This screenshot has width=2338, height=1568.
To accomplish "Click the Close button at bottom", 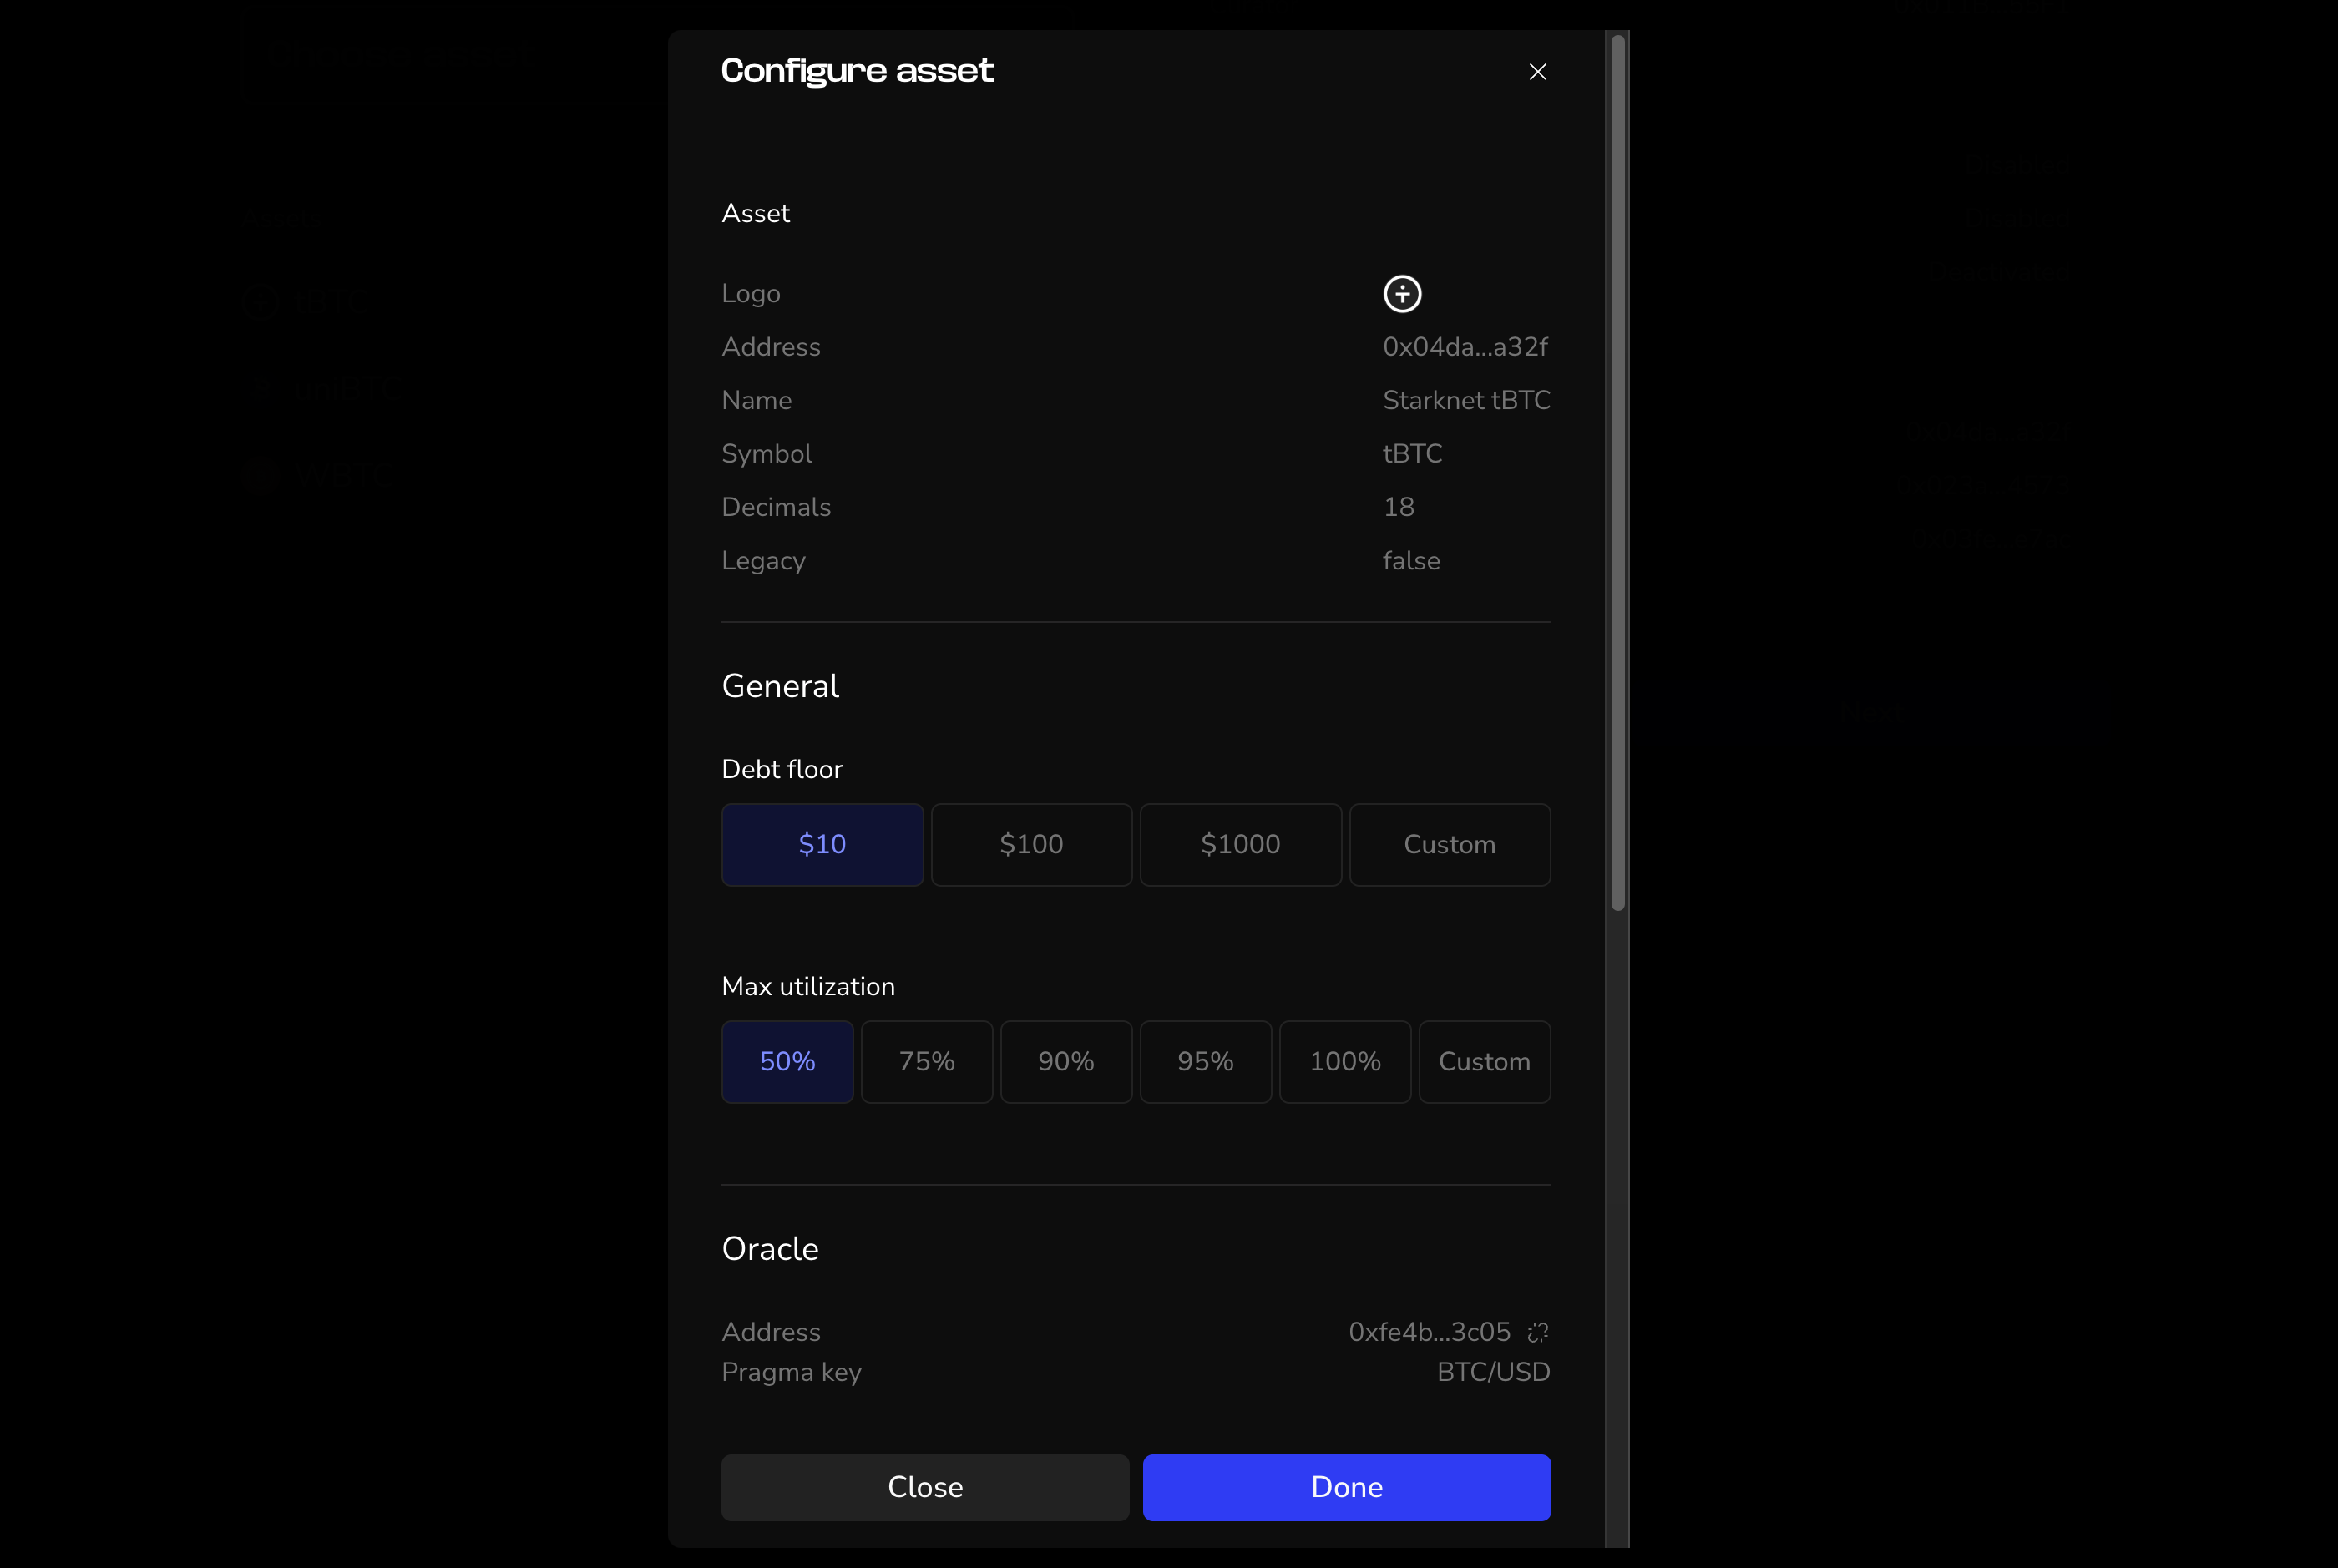I will point(924,1487).
